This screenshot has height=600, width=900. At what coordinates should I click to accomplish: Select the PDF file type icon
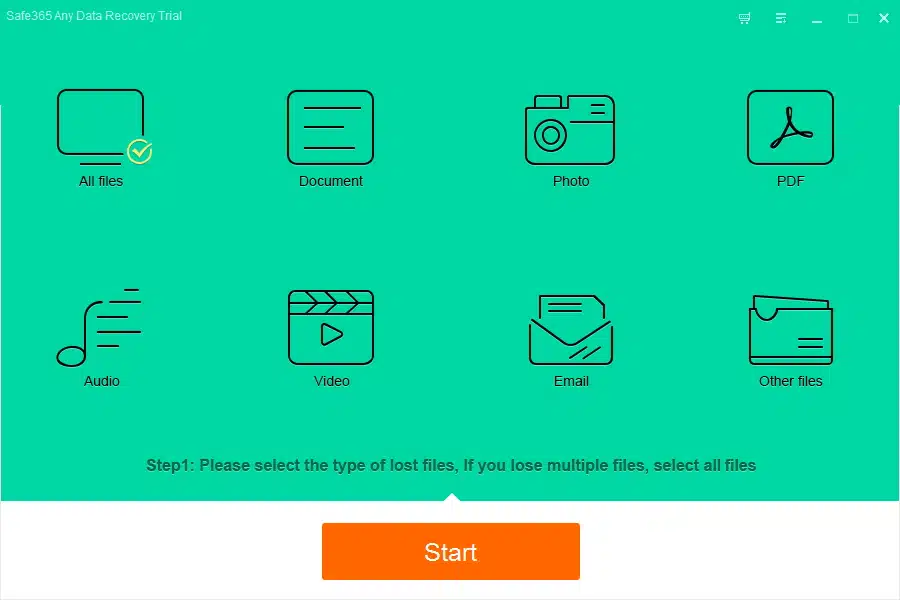click(790, 127)
